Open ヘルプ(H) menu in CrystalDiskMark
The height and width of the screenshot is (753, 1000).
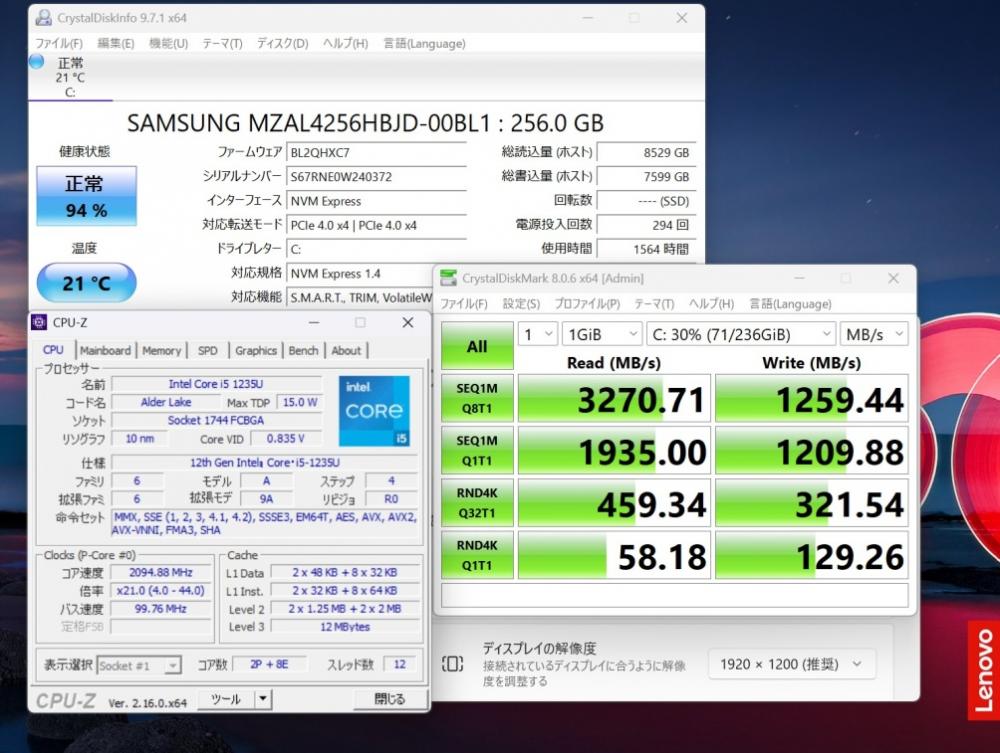711,303
